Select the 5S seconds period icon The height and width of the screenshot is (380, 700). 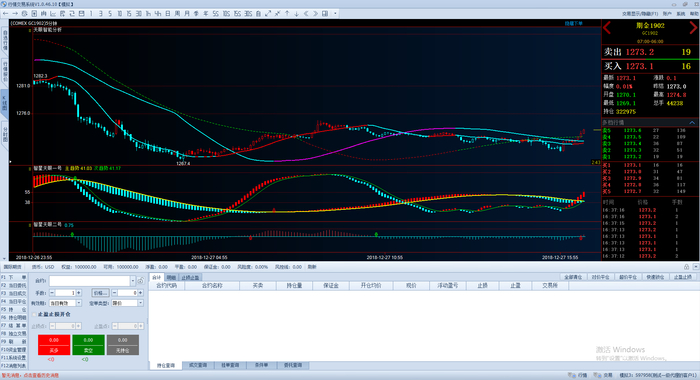216,14
